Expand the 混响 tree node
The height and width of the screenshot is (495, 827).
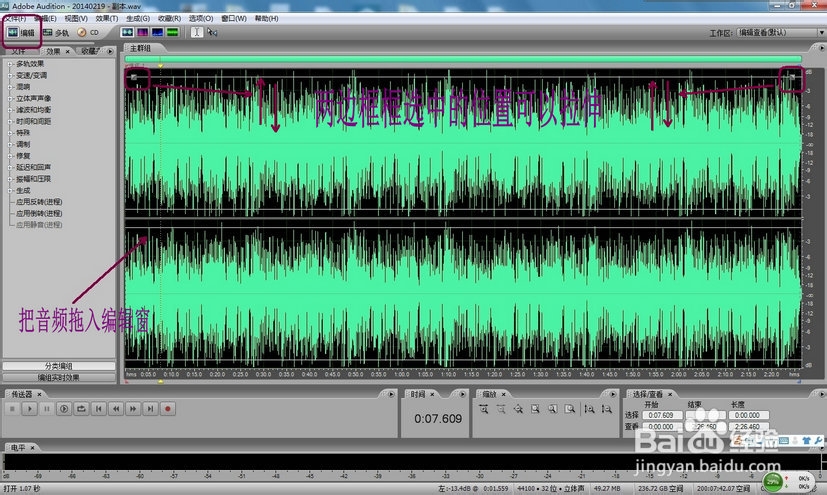pyautogui.click(x=9, y=87)
